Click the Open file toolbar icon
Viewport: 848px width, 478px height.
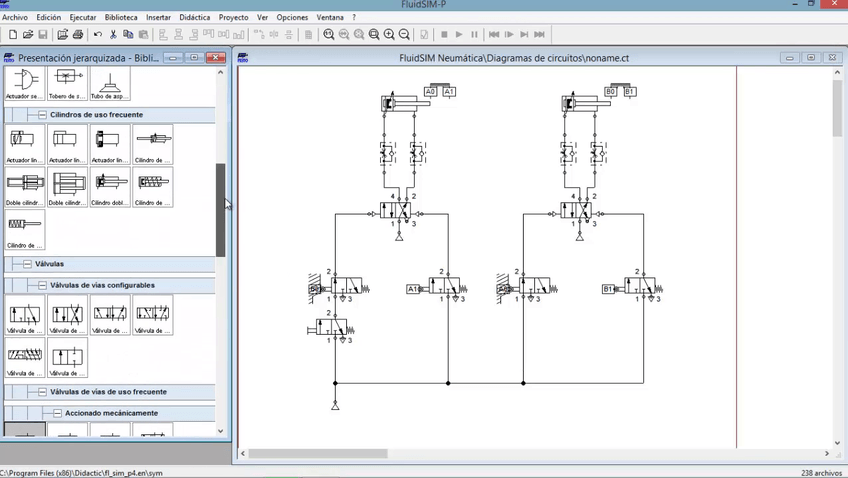(x=28, y=35)
